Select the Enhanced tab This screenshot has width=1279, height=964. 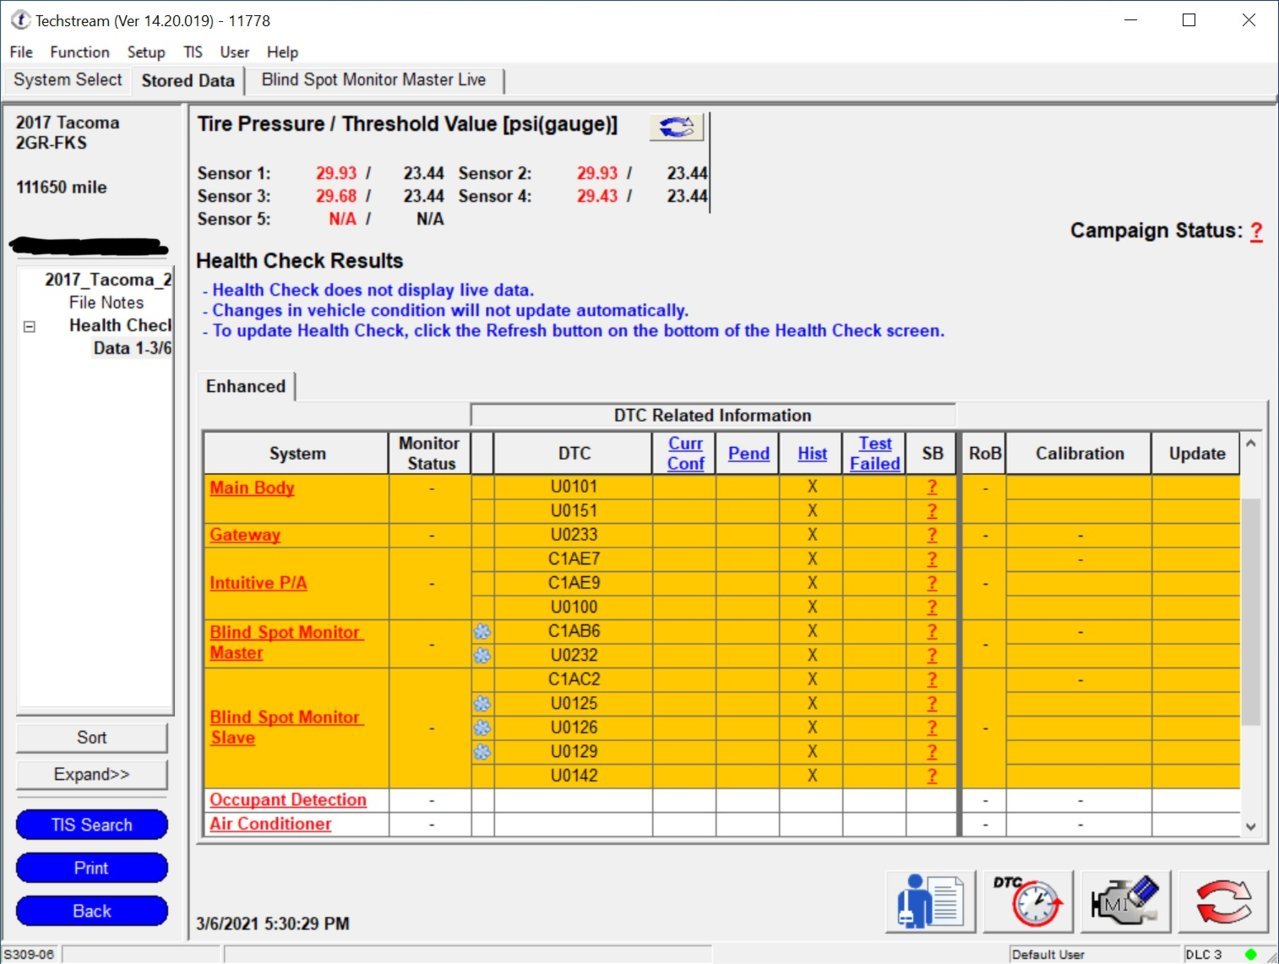(x=246, y=386)
